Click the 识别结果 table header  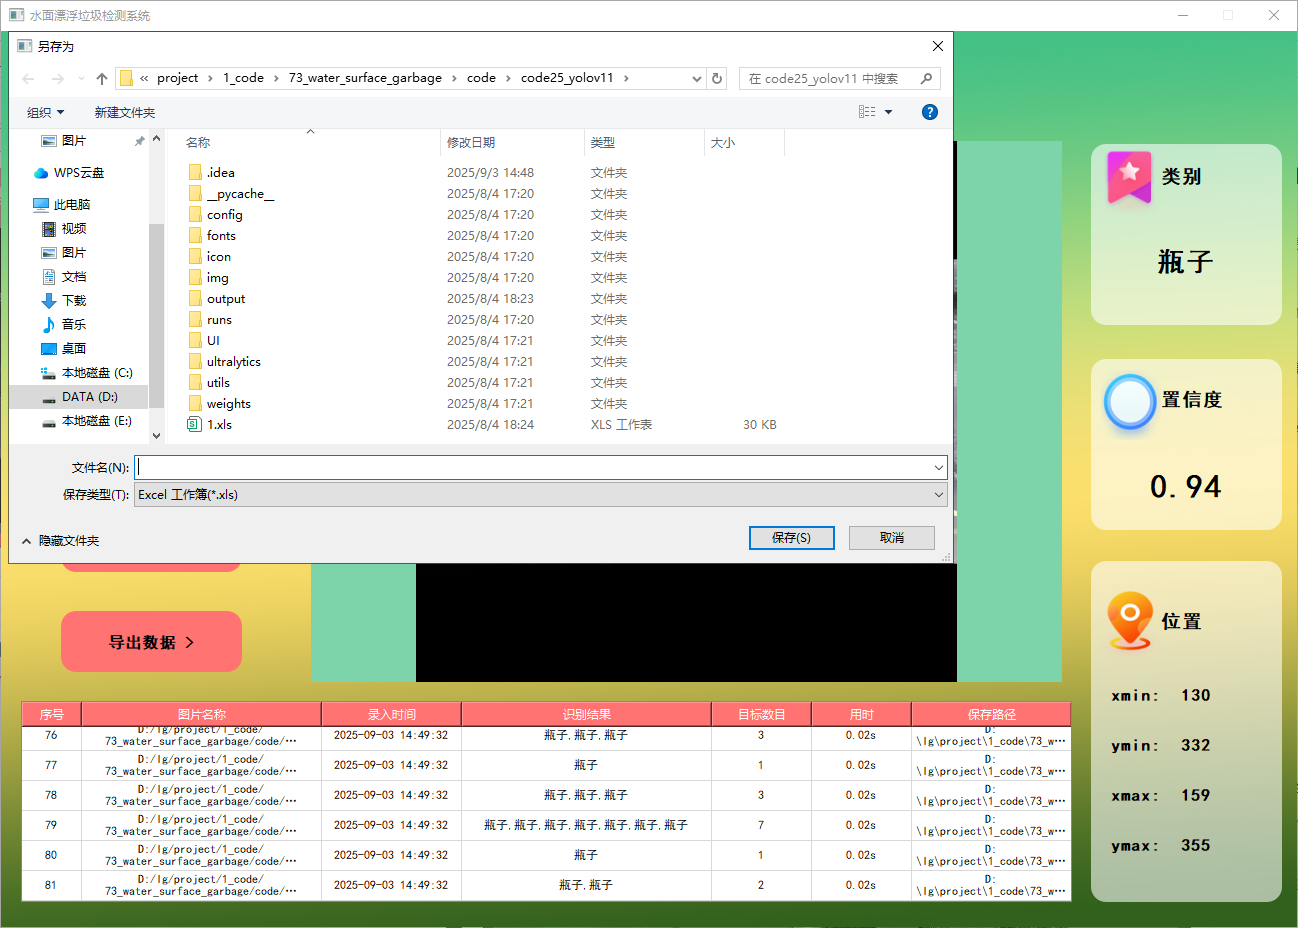coord(586,714)
